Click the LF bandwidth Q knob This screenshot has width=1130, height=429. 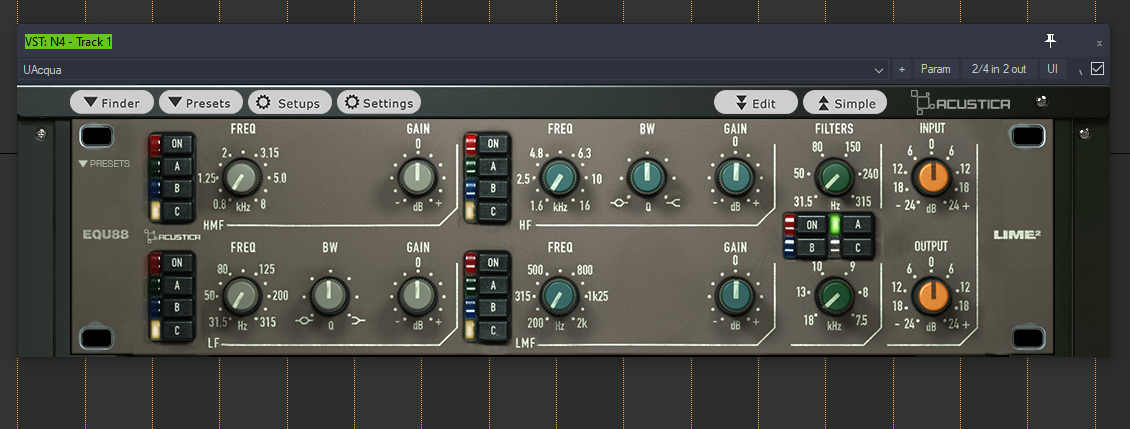(x=329, y=296)
